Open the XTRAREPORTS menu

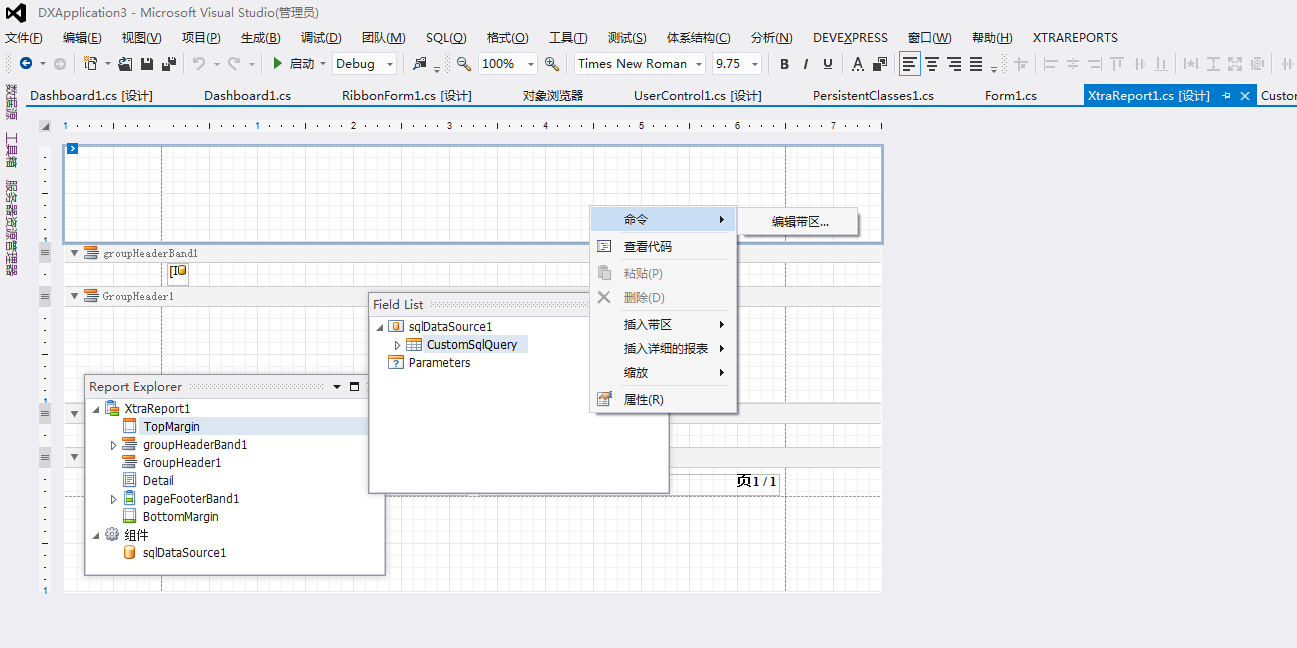(1075, 38)
